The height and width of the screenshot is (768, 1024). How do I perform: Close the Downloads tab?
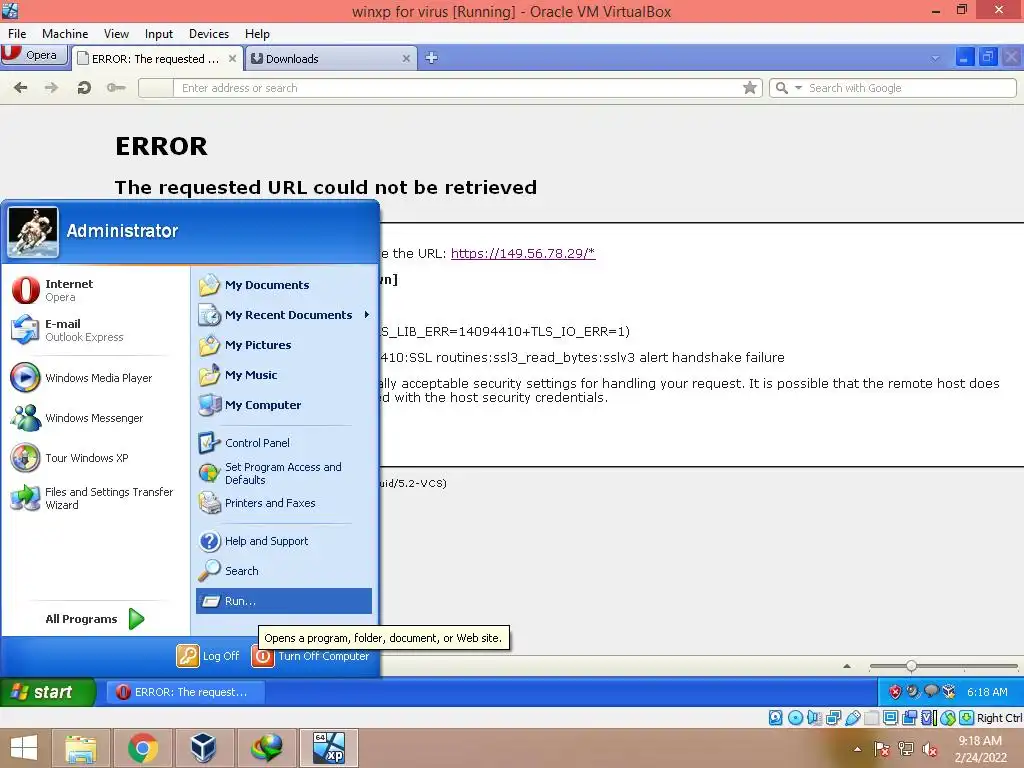[x=406, y=59]
